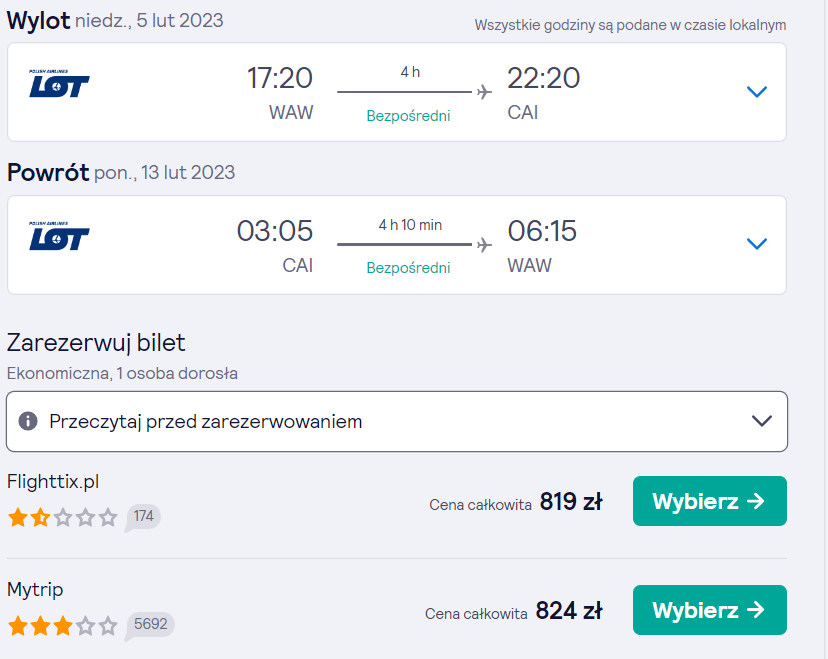828x659 pixels.
Task: Open the 5692 reviews bubble for Mytrip
Action: [x=150, y=626]
